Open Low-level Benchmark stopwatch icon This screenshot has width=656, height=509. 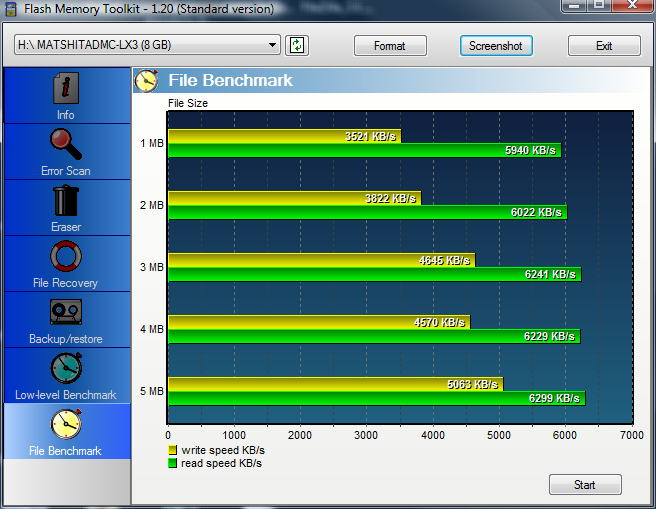[x=67, y=368]
